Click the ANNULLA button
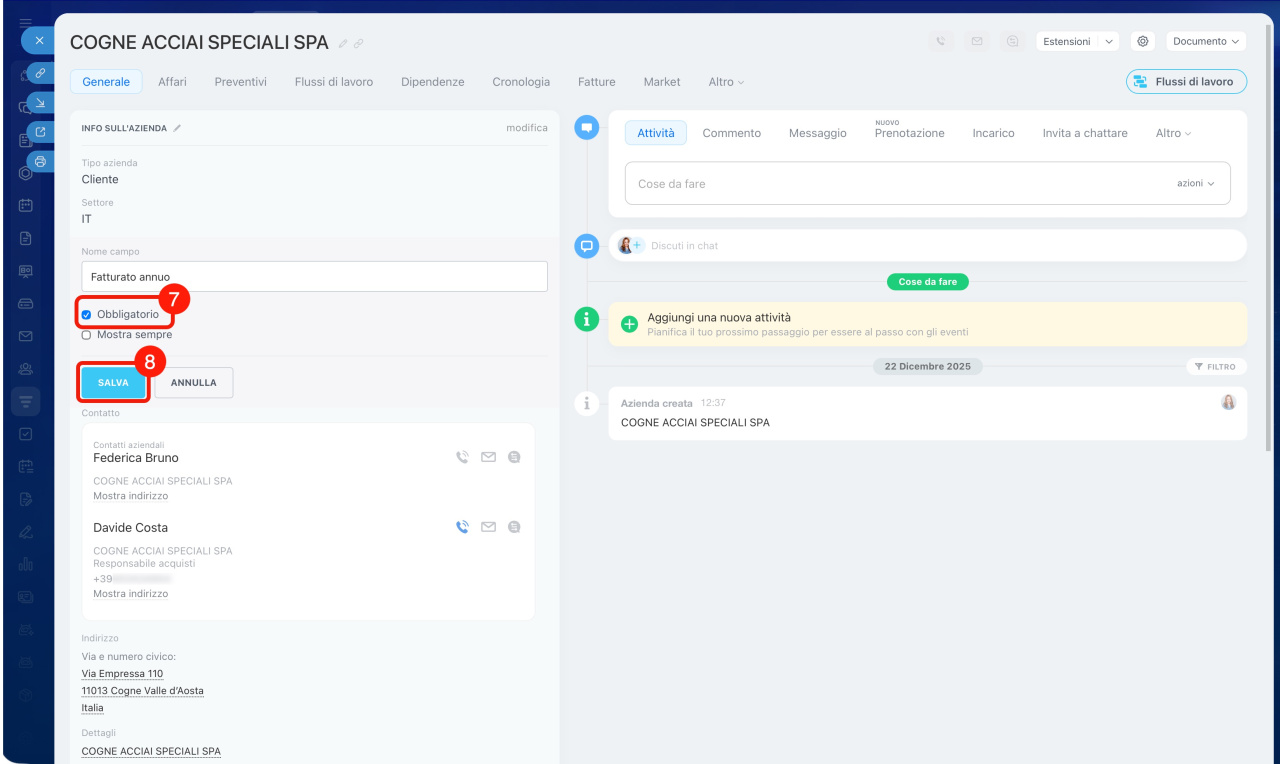Screen dimensions: 1280x764 (x=193, y=383)
